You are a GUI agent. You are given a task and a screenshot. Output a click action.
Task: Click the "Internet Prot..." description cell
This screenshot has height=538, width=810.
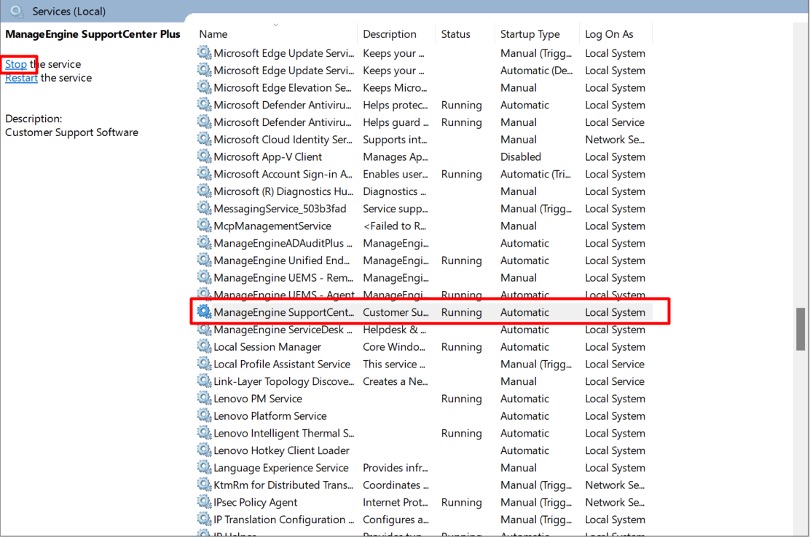click(396, 502)
